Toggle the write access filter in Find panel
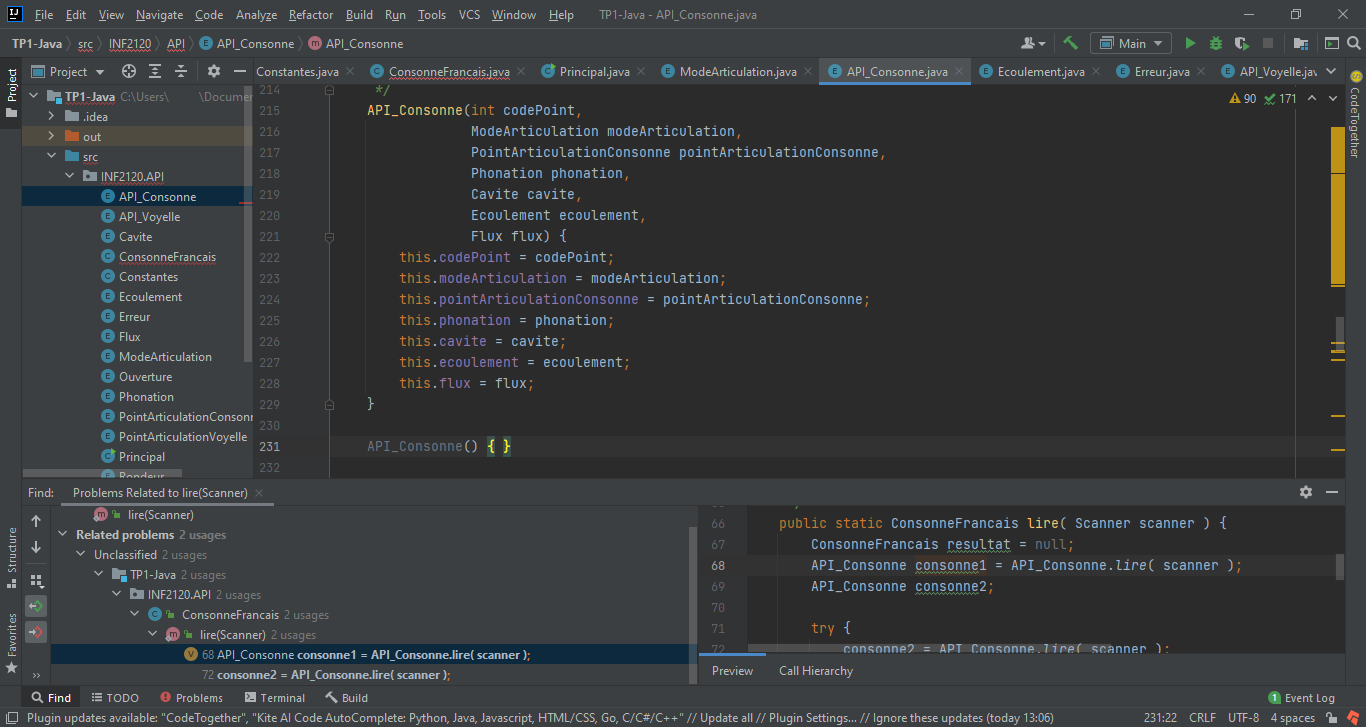 tap(36, 632)
